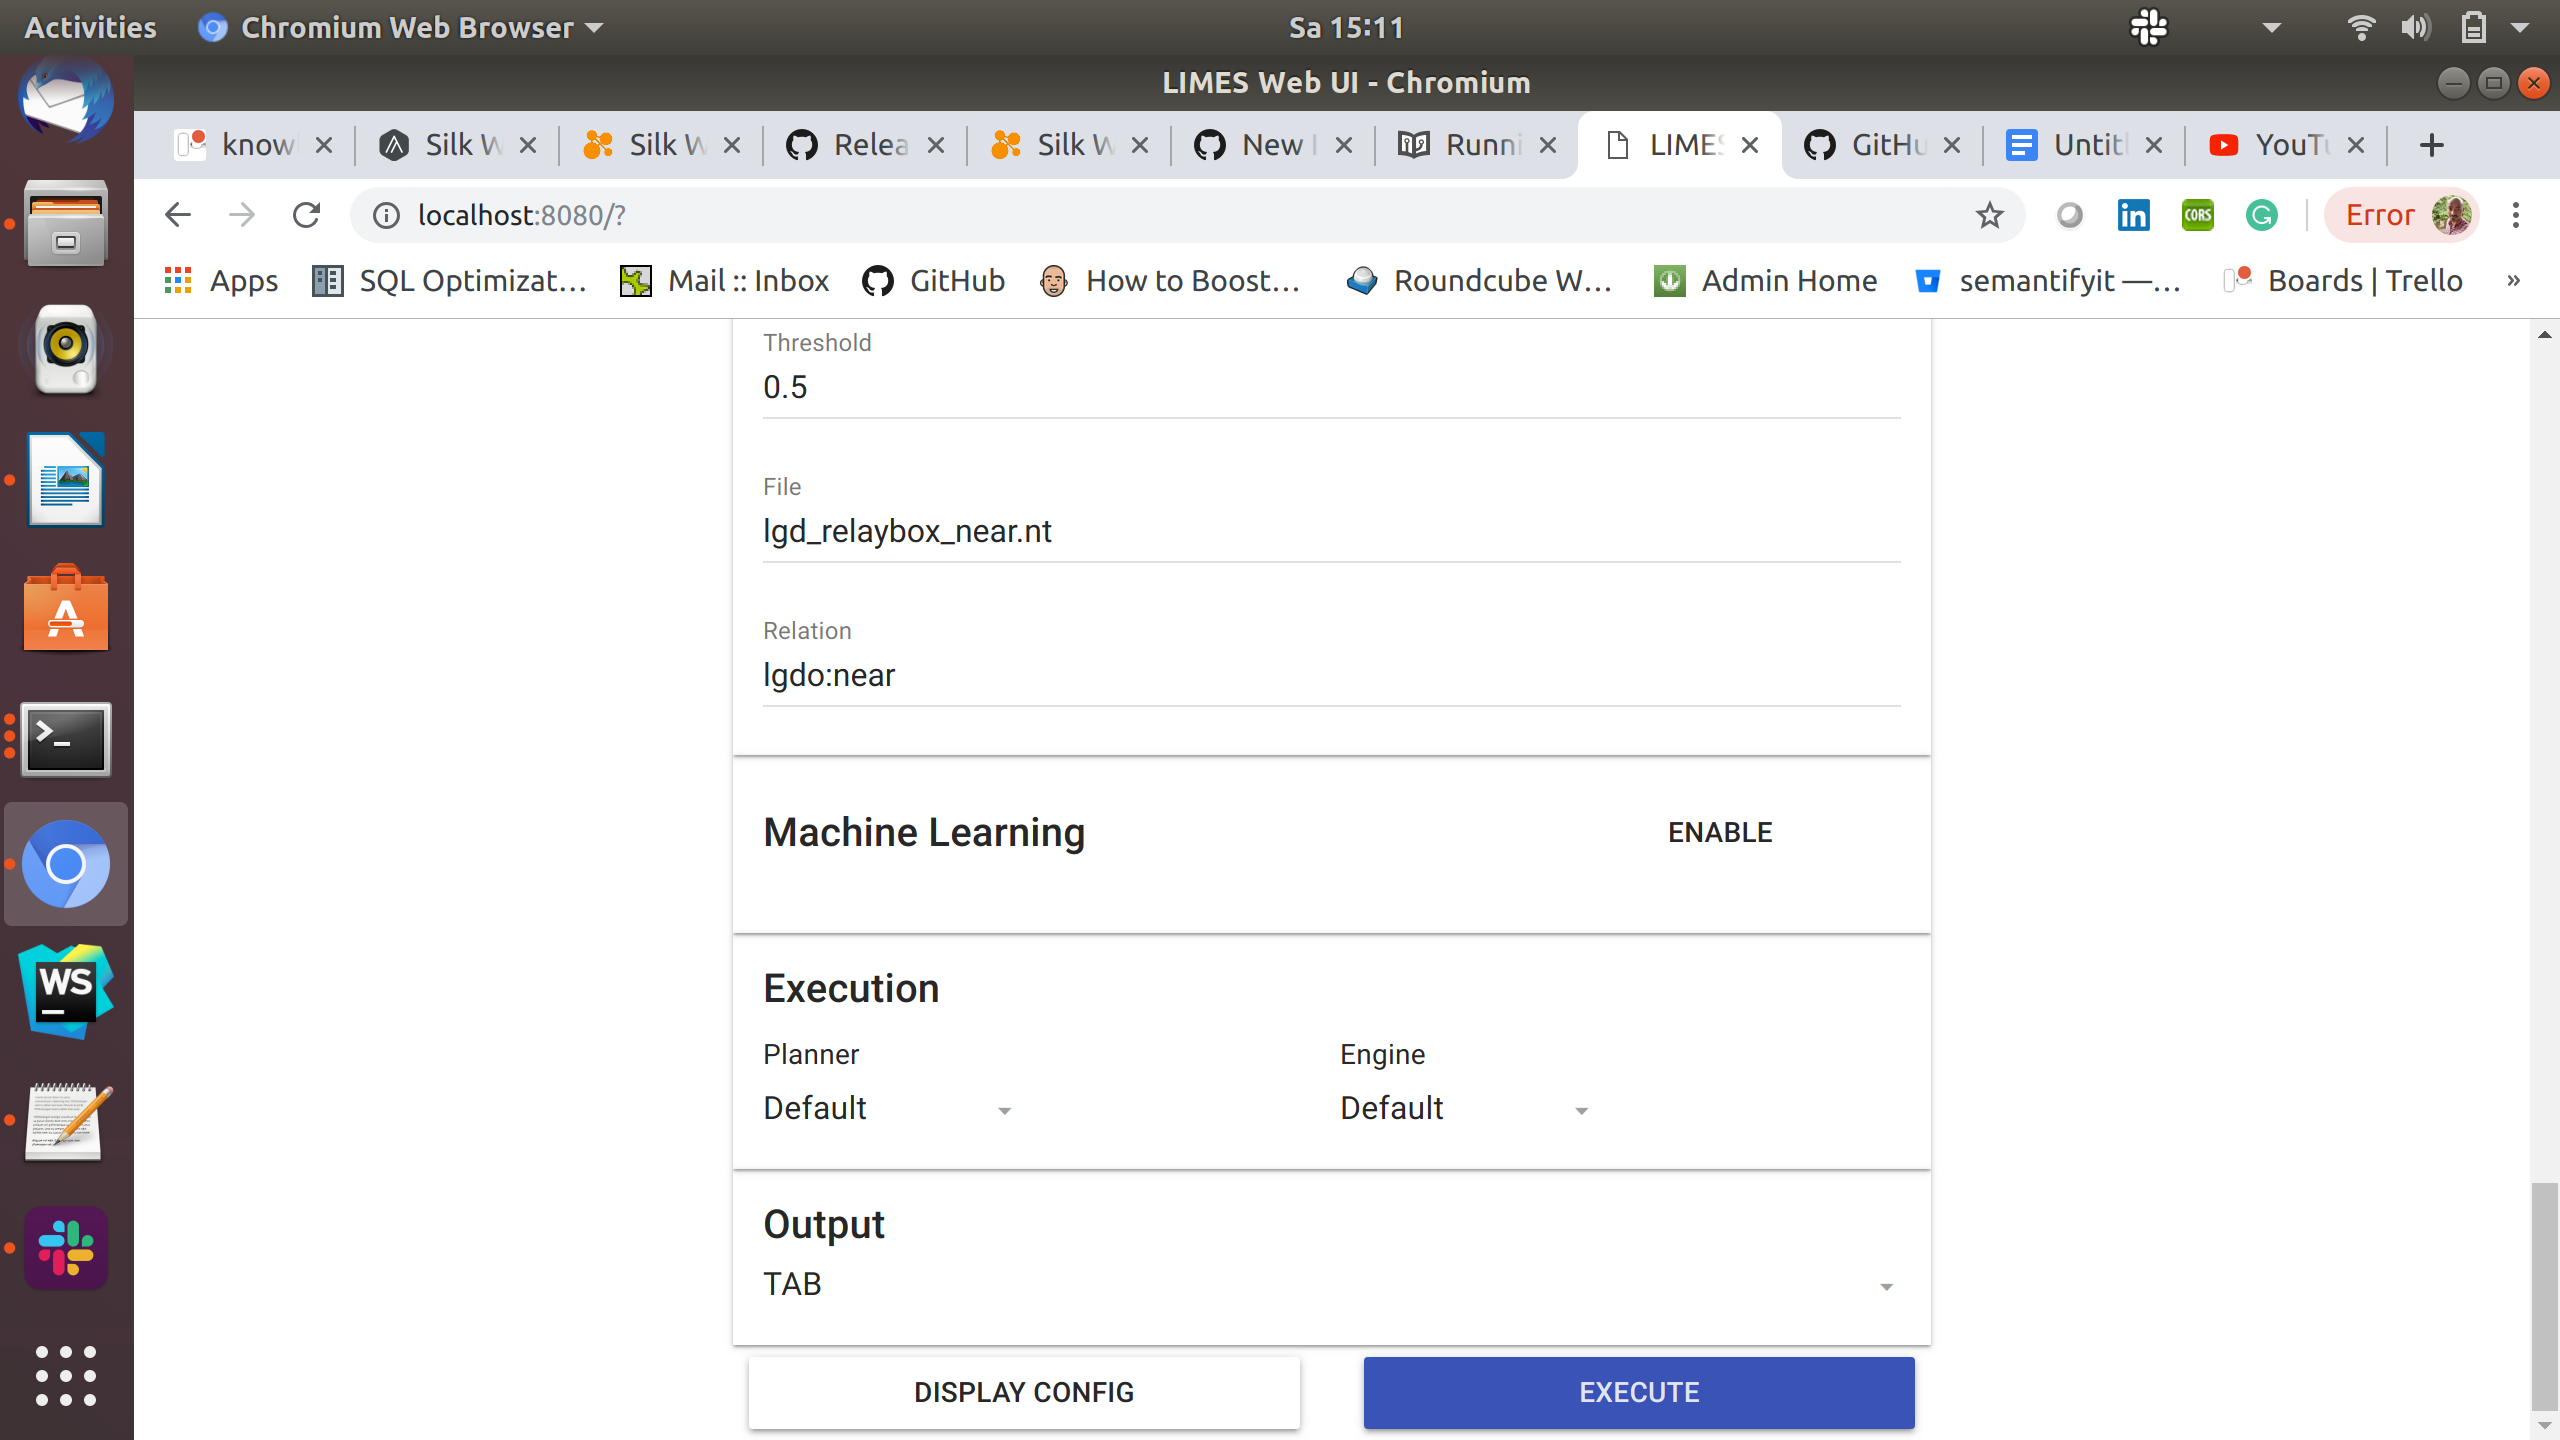
Task: Open Slack from the dock
Action: pos(64,1248)
